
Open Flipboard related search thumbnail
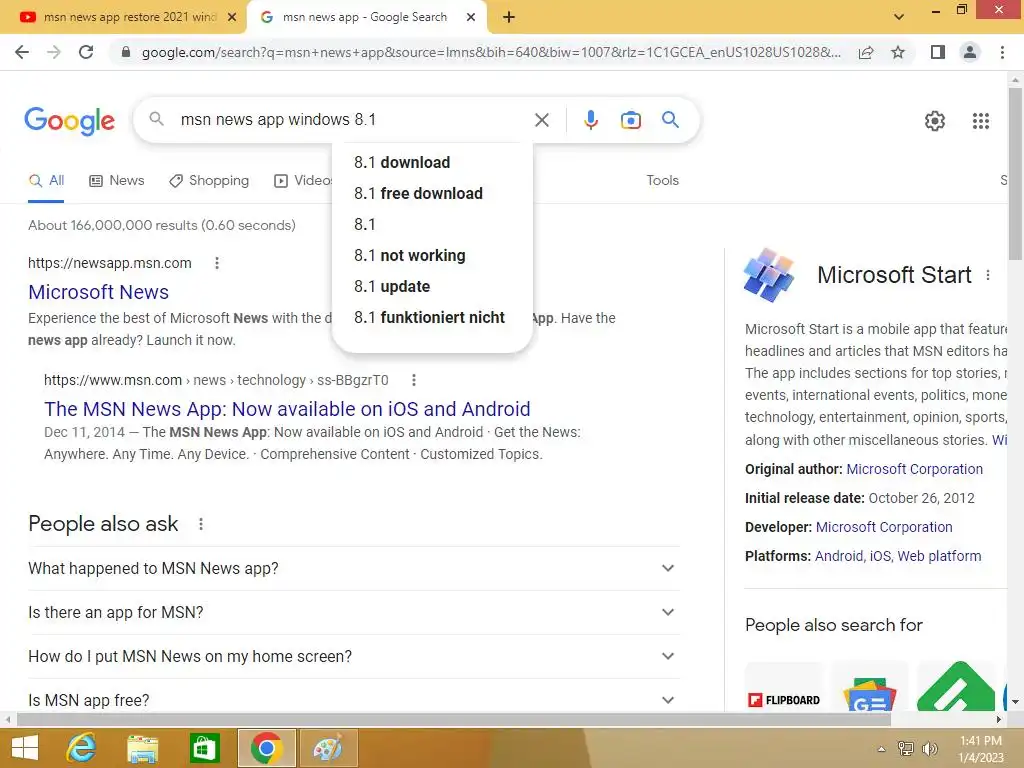tap(784, 687)
